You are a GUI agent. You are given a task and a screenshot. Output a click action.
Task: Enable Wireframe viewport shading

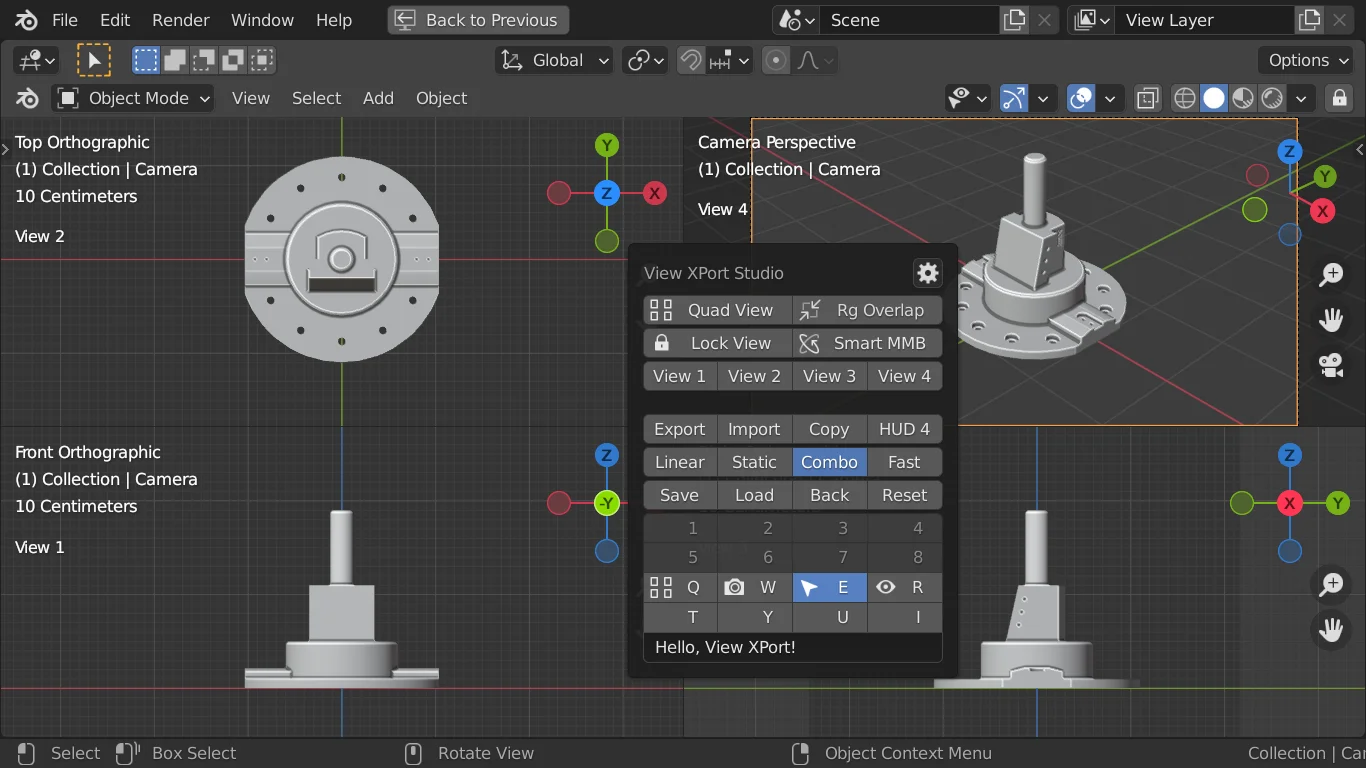[1184, 98]
